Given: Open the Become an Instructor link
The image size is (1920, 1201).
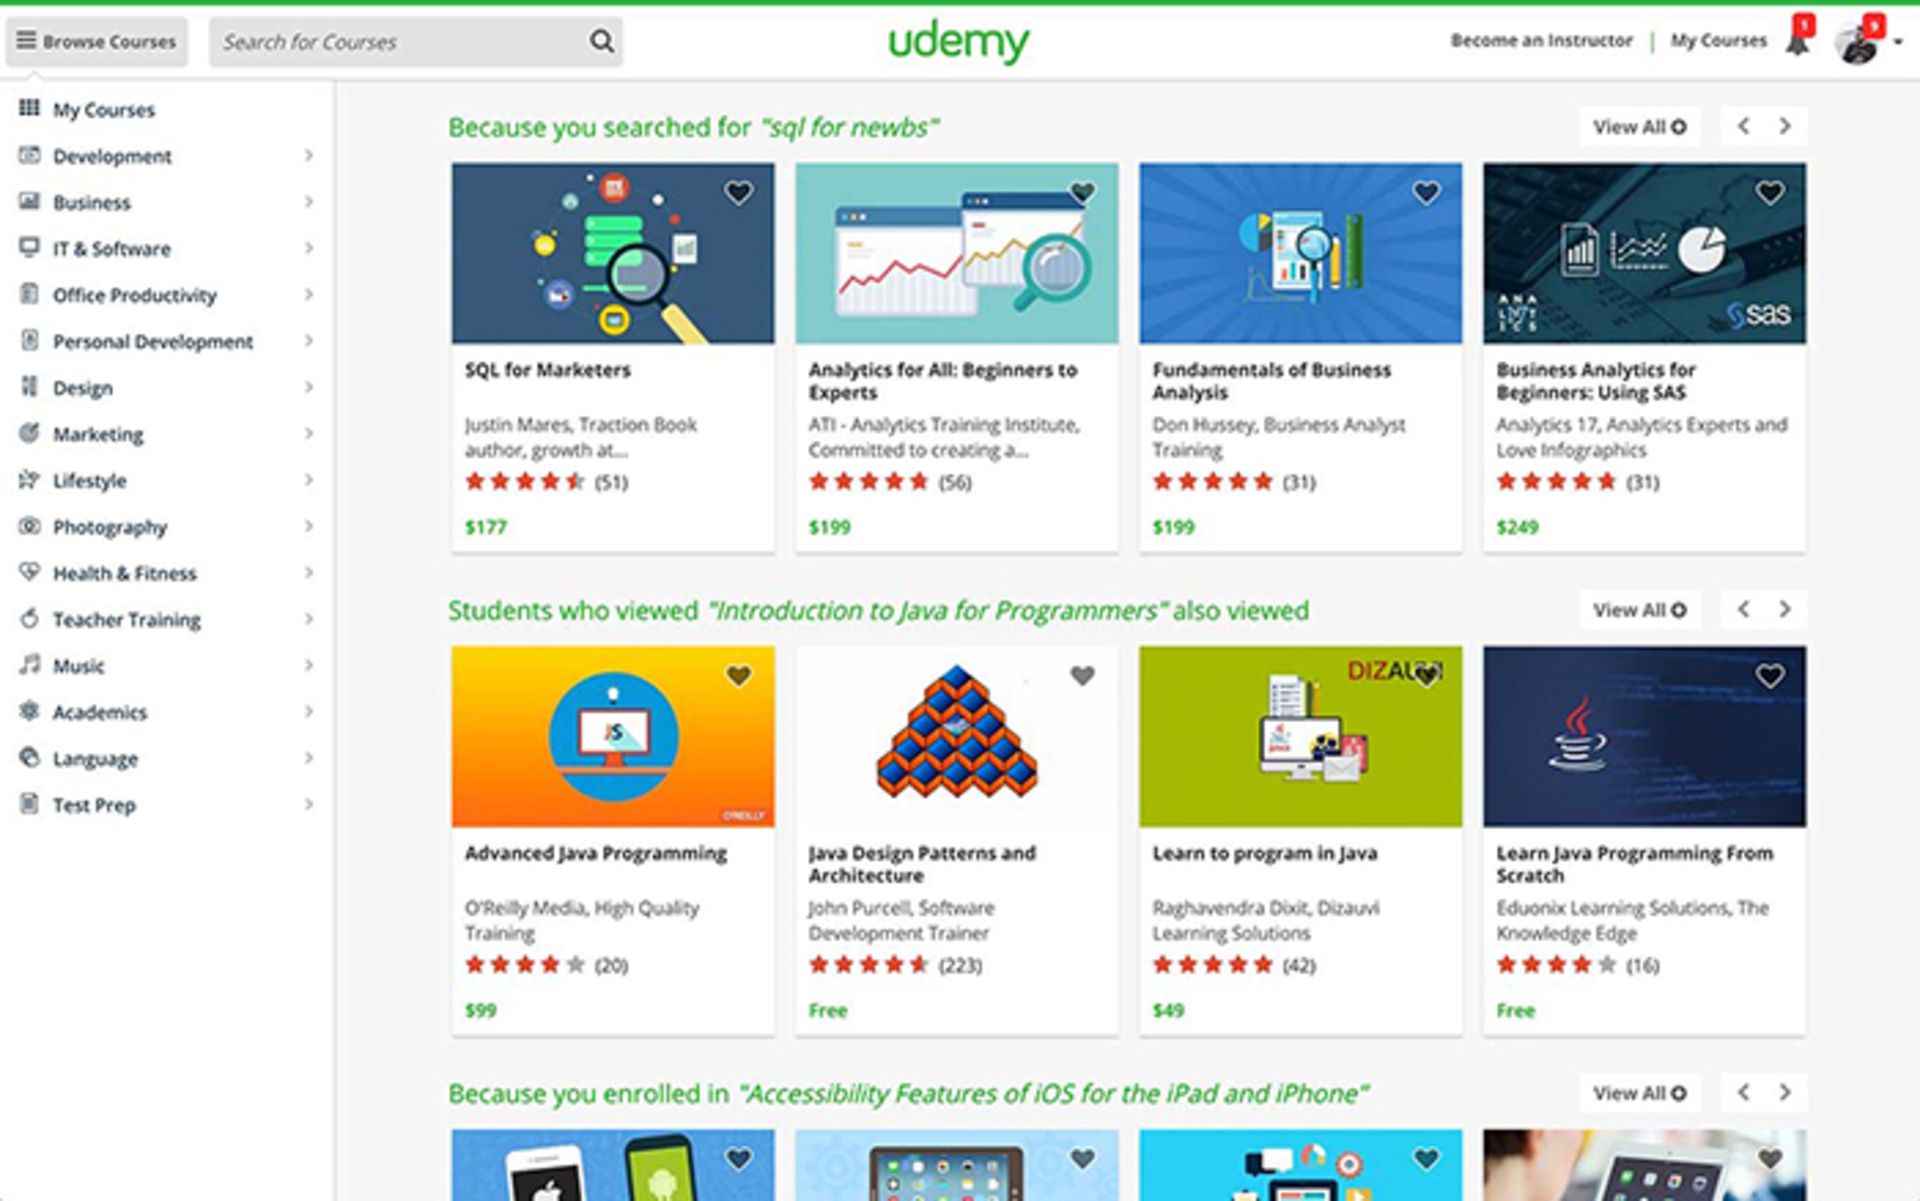Looking at the screenshot, I should 1543,41.
